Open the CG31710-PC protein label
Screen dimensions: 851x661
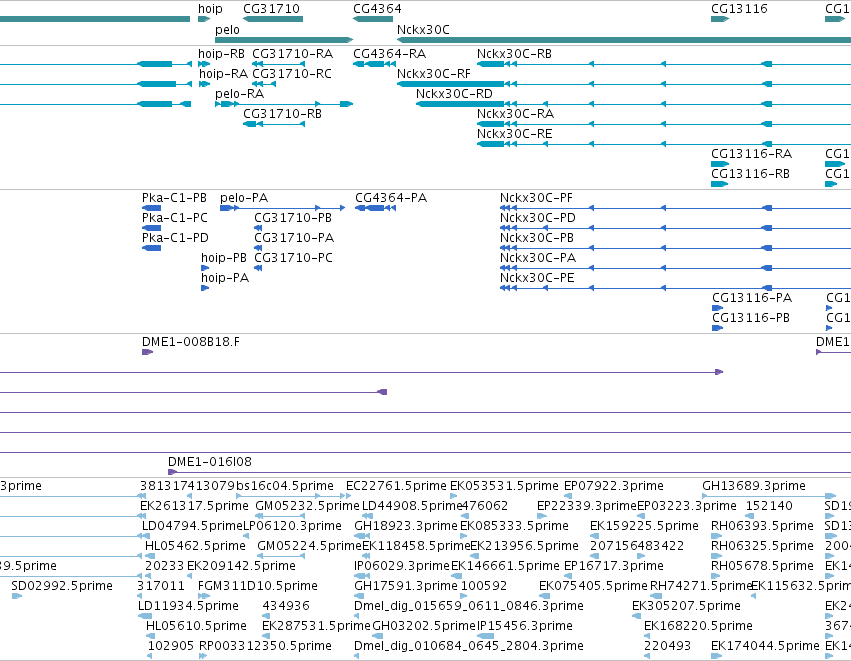pyautogui.click(x=294, y=258)
